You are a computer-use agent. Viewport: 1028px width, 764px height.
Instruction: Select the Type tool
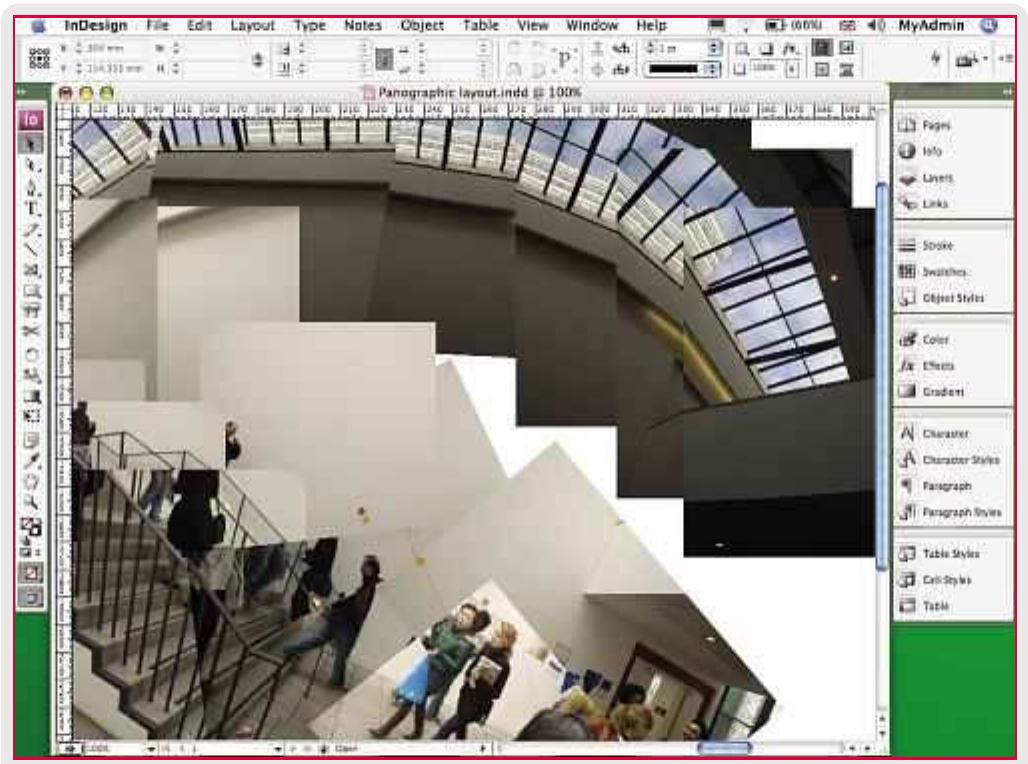pyautogui.click(x=32, y=207)
